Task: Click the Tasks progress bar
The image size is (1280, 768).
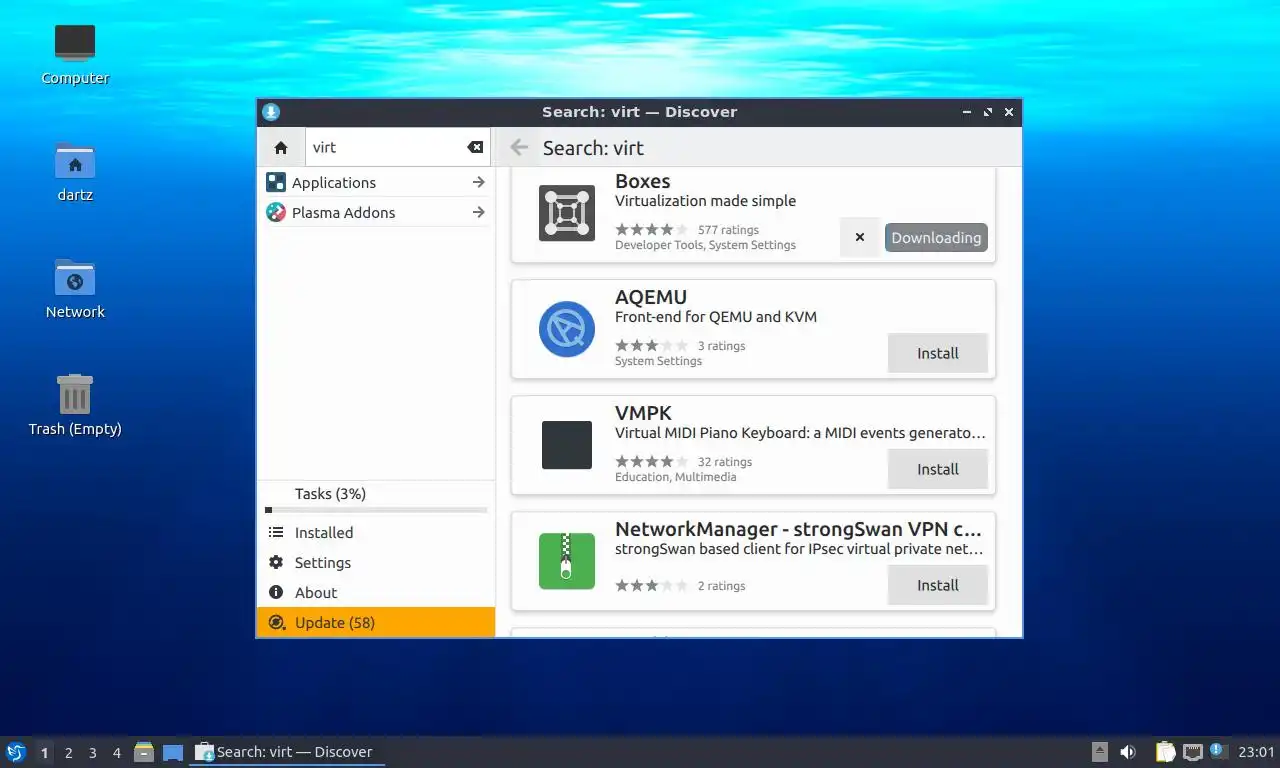Action: pyautogui.click(x=376, y=510)
